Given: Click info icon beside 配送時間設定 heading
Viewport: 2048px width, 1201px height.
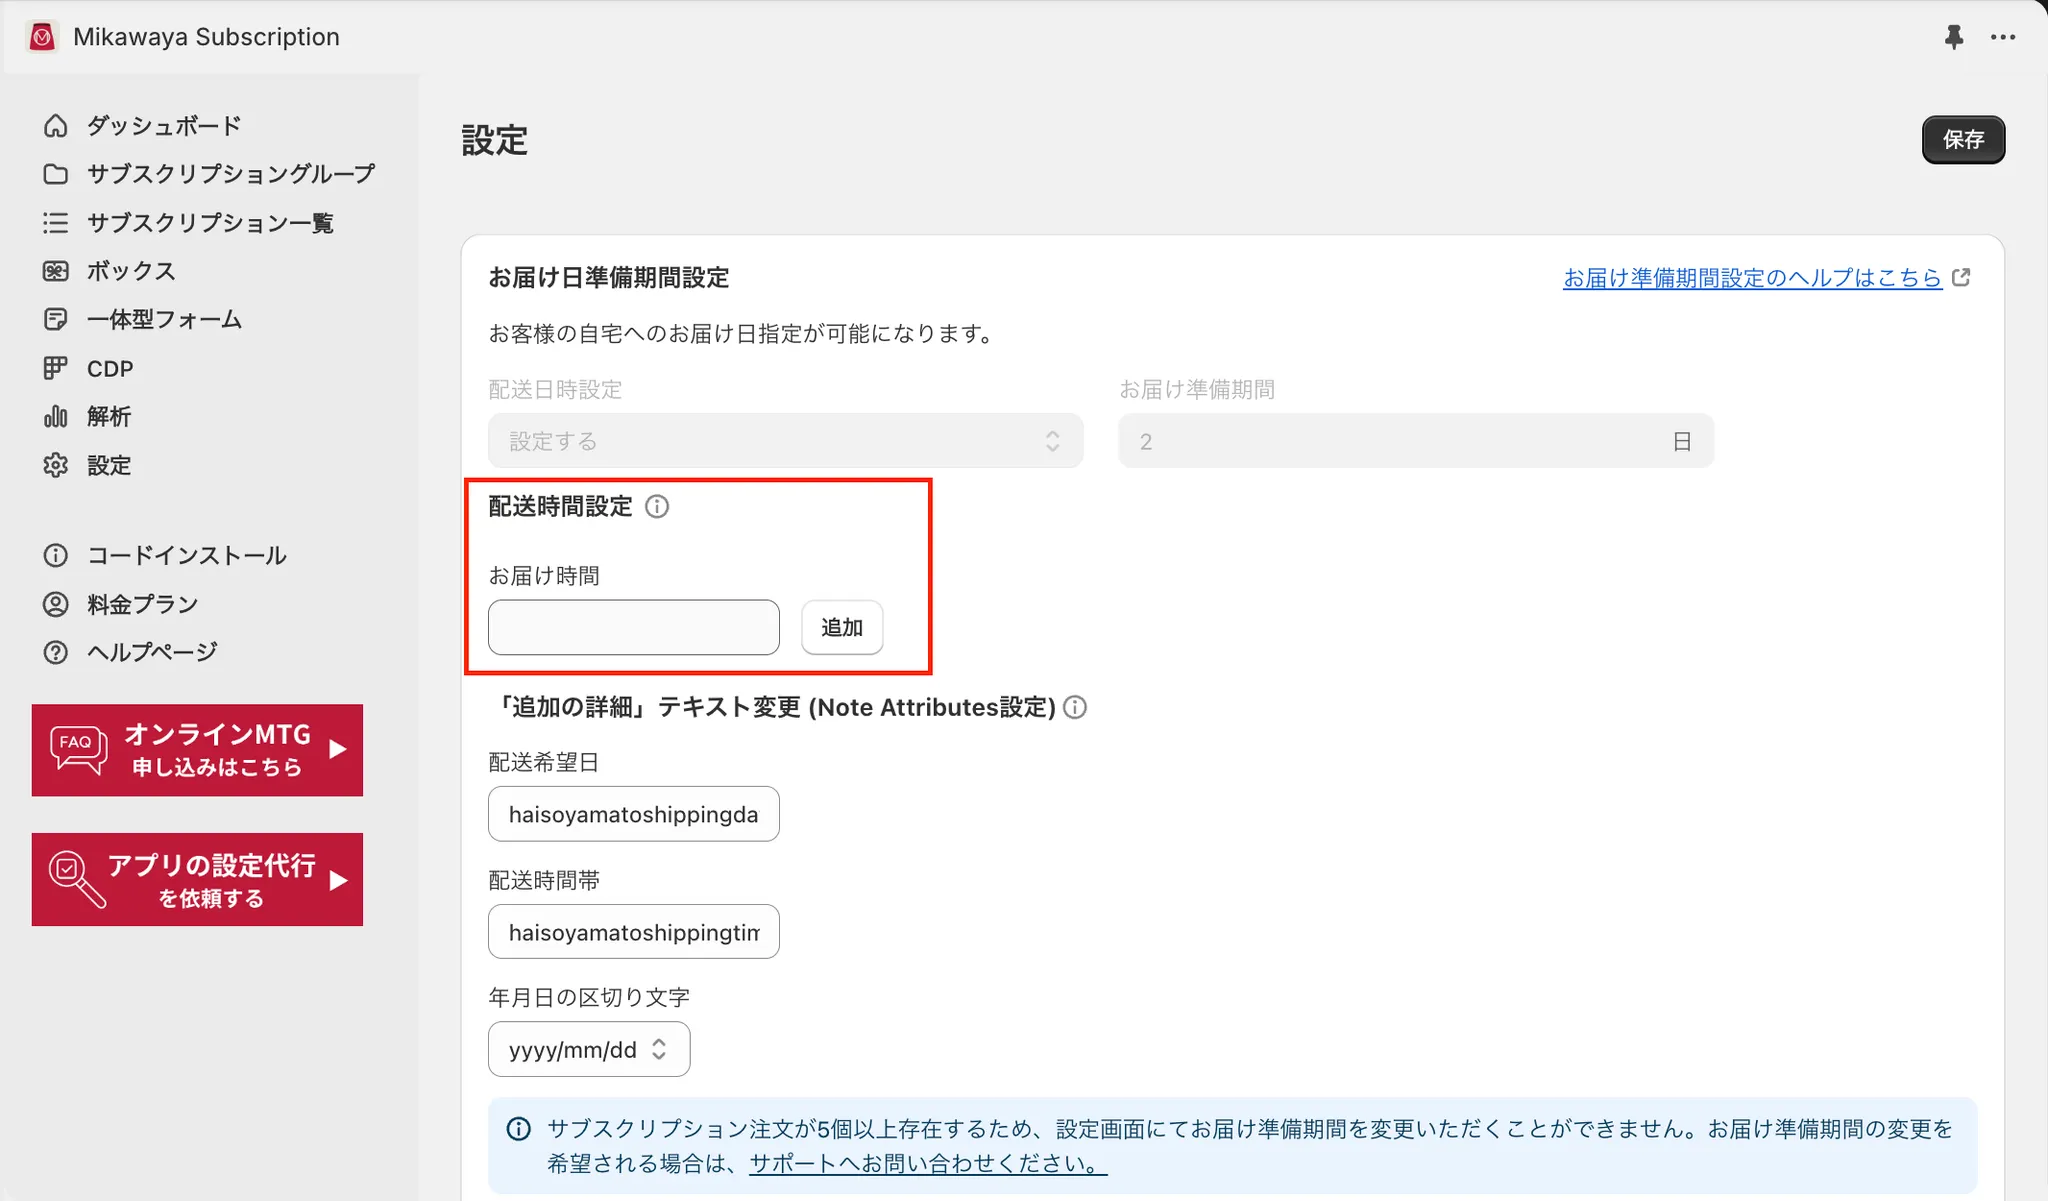Looking at the screenshot, I should [657, 507].
